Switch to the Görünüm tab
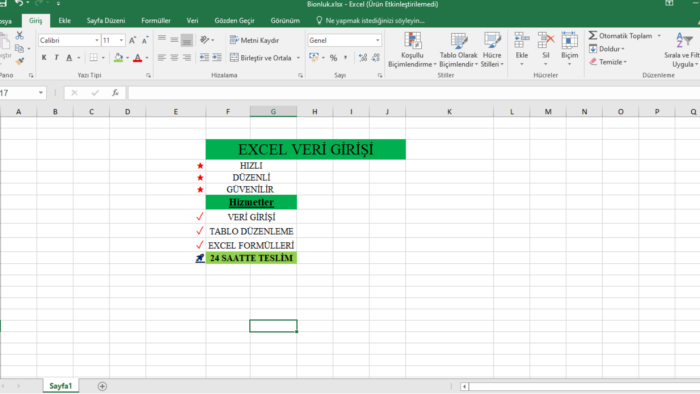 click(285, 21)
